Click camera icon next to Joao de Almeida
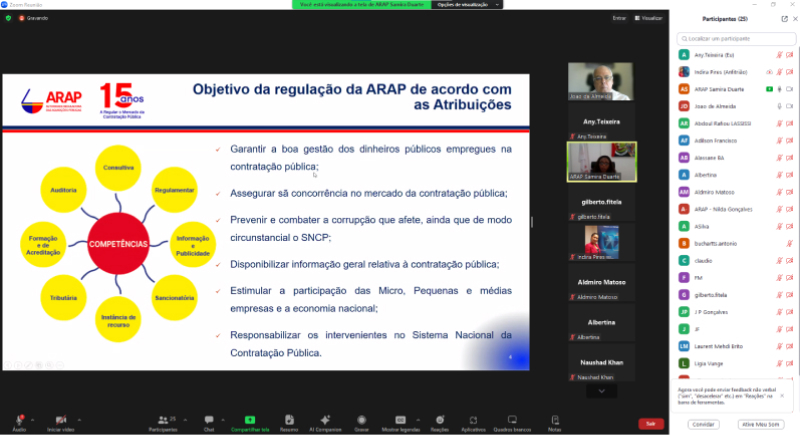This screenshot has width=800, height=435. tap(789, 106)
